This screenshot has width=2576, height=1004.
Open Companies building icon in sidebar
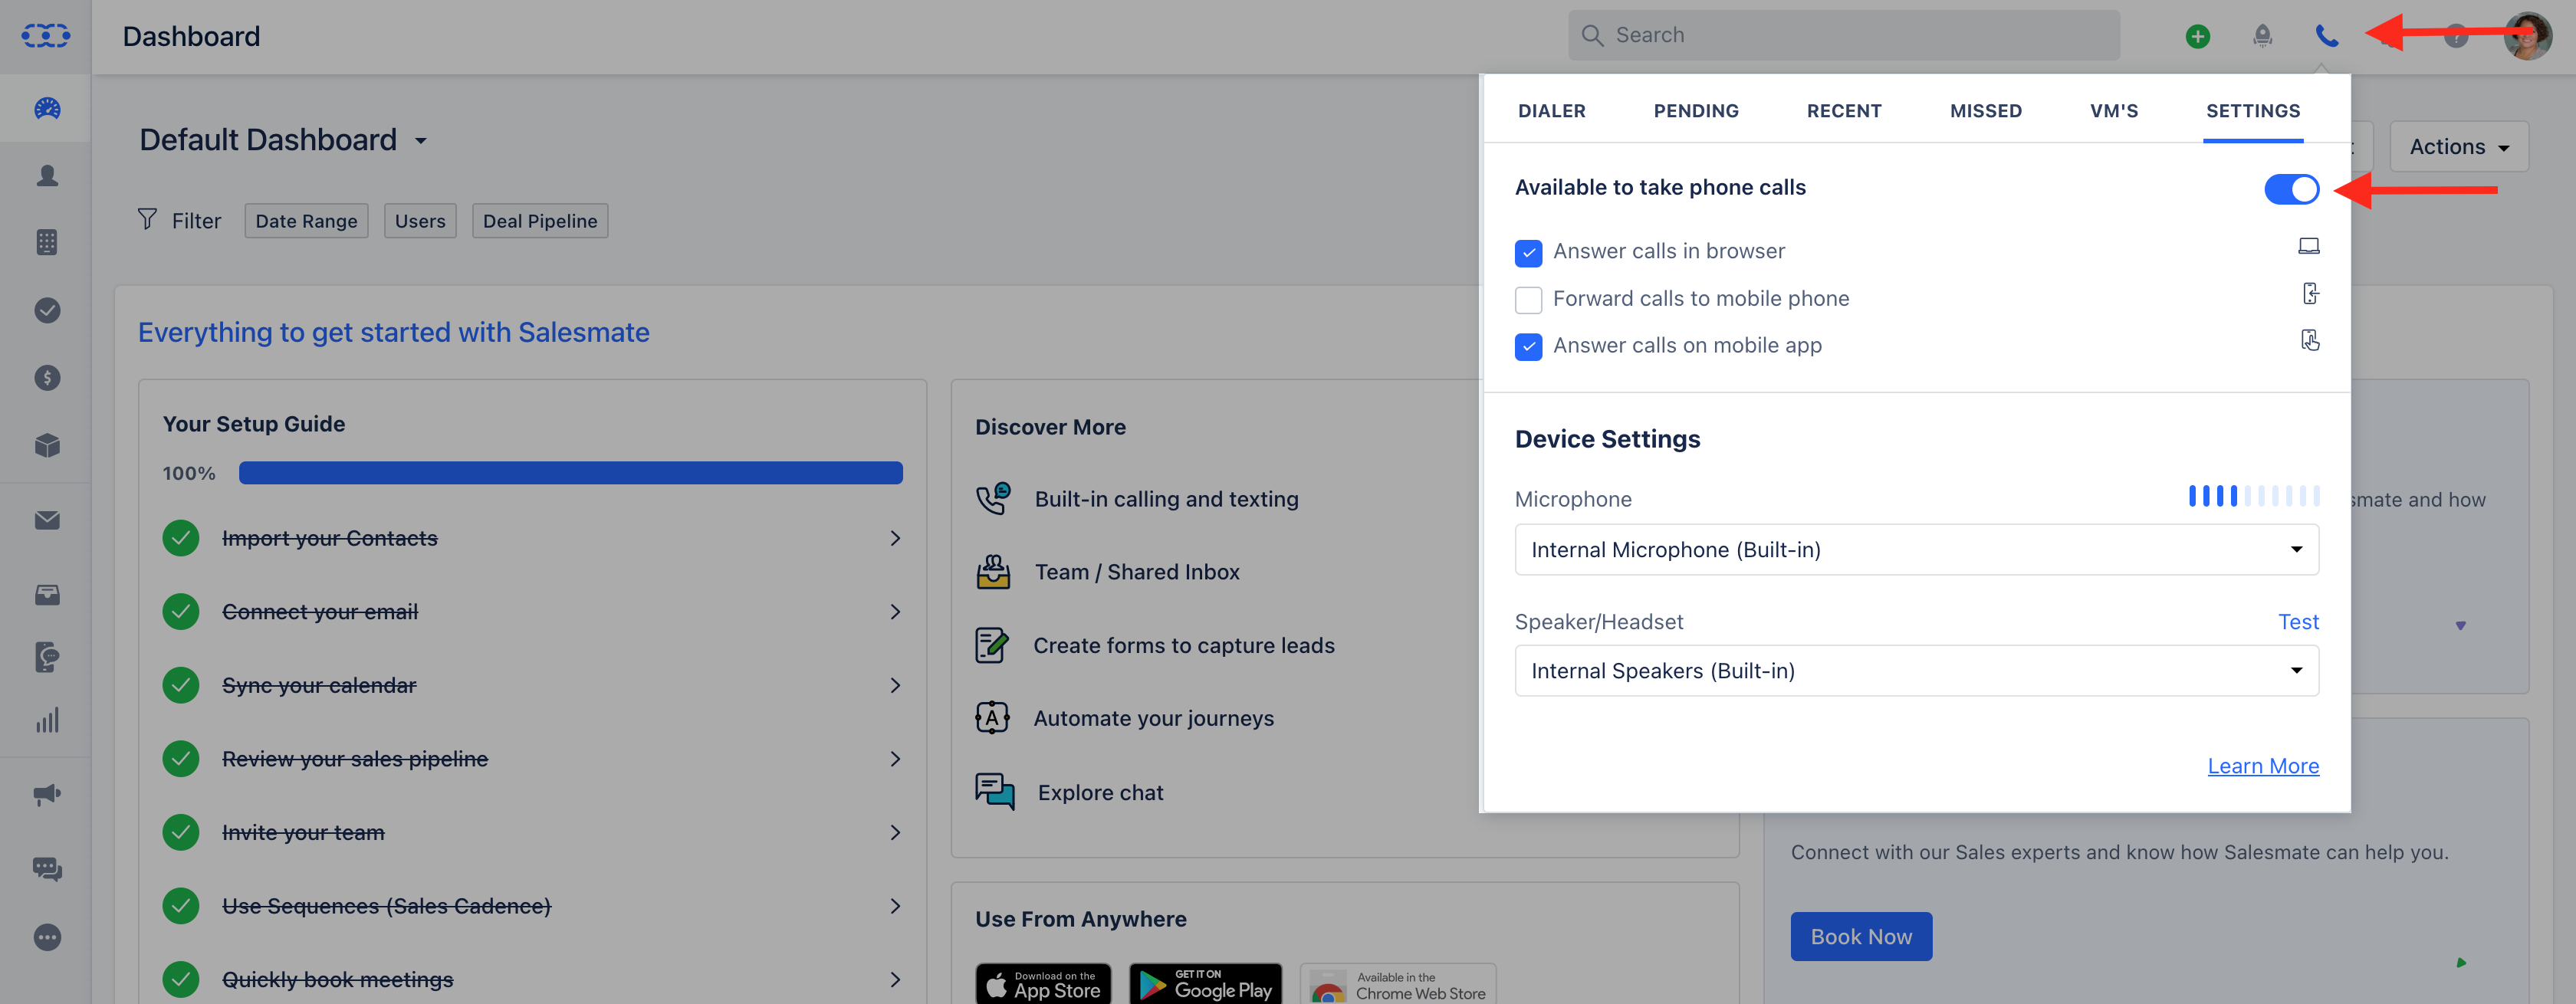click(47, 242)
